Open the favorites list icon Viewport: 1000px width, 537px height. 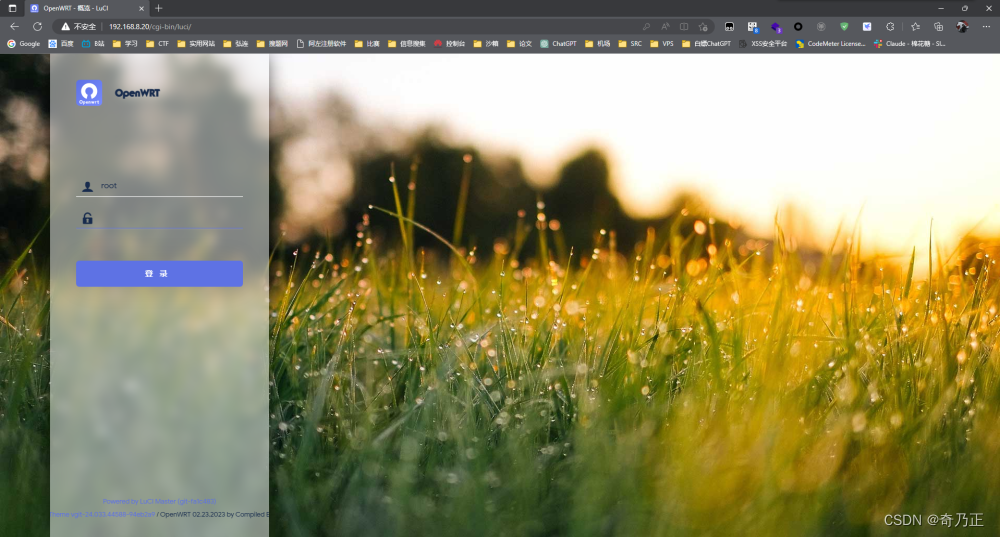click(916, 27)
